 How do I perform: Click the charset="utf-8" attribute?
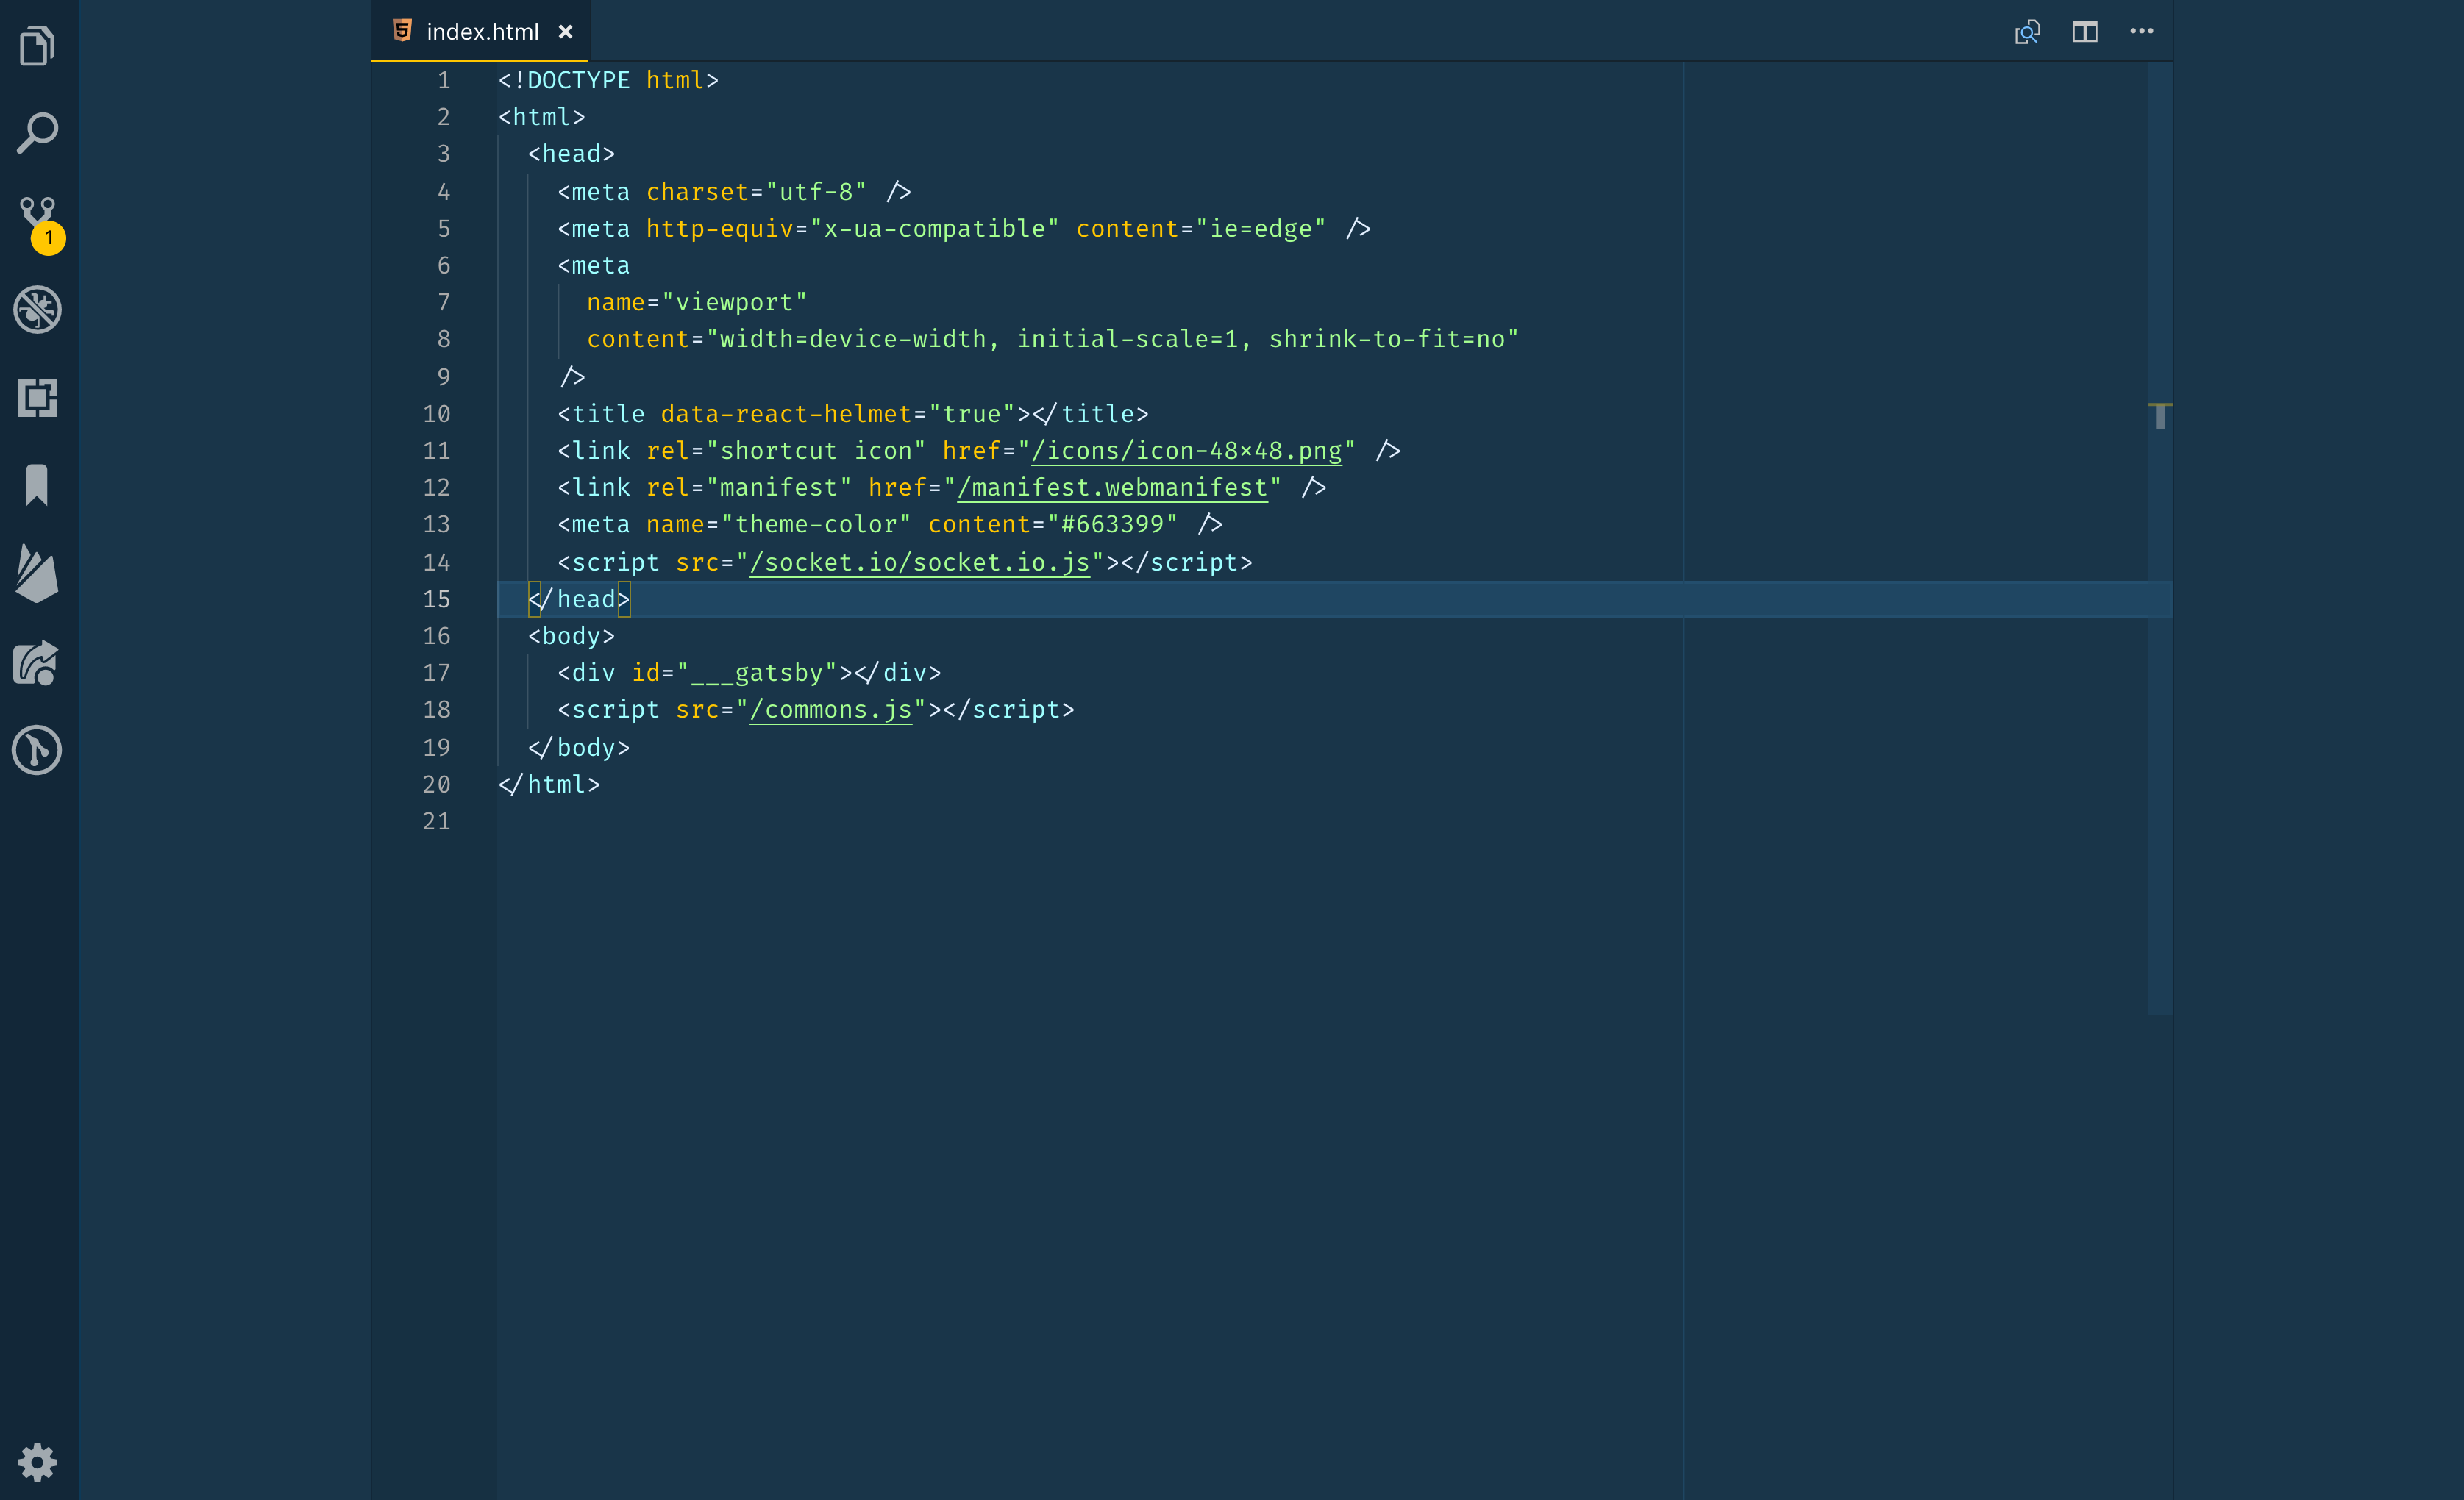(x=756, y=191)
